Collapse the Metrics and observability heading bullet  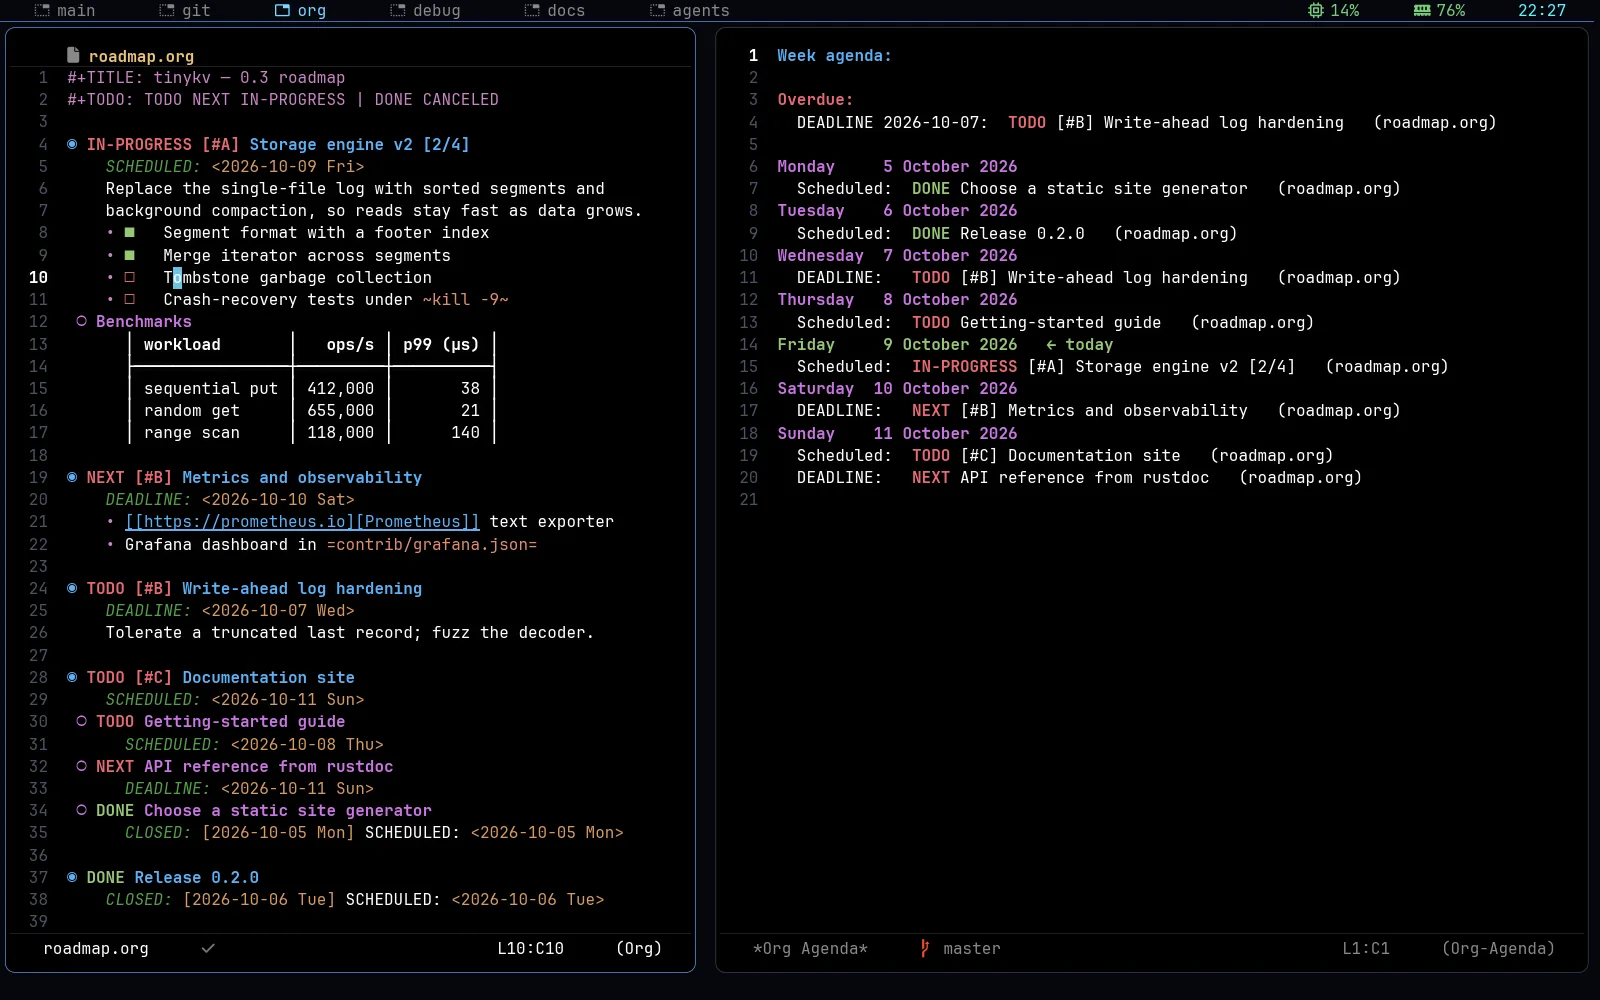(72, 477)
